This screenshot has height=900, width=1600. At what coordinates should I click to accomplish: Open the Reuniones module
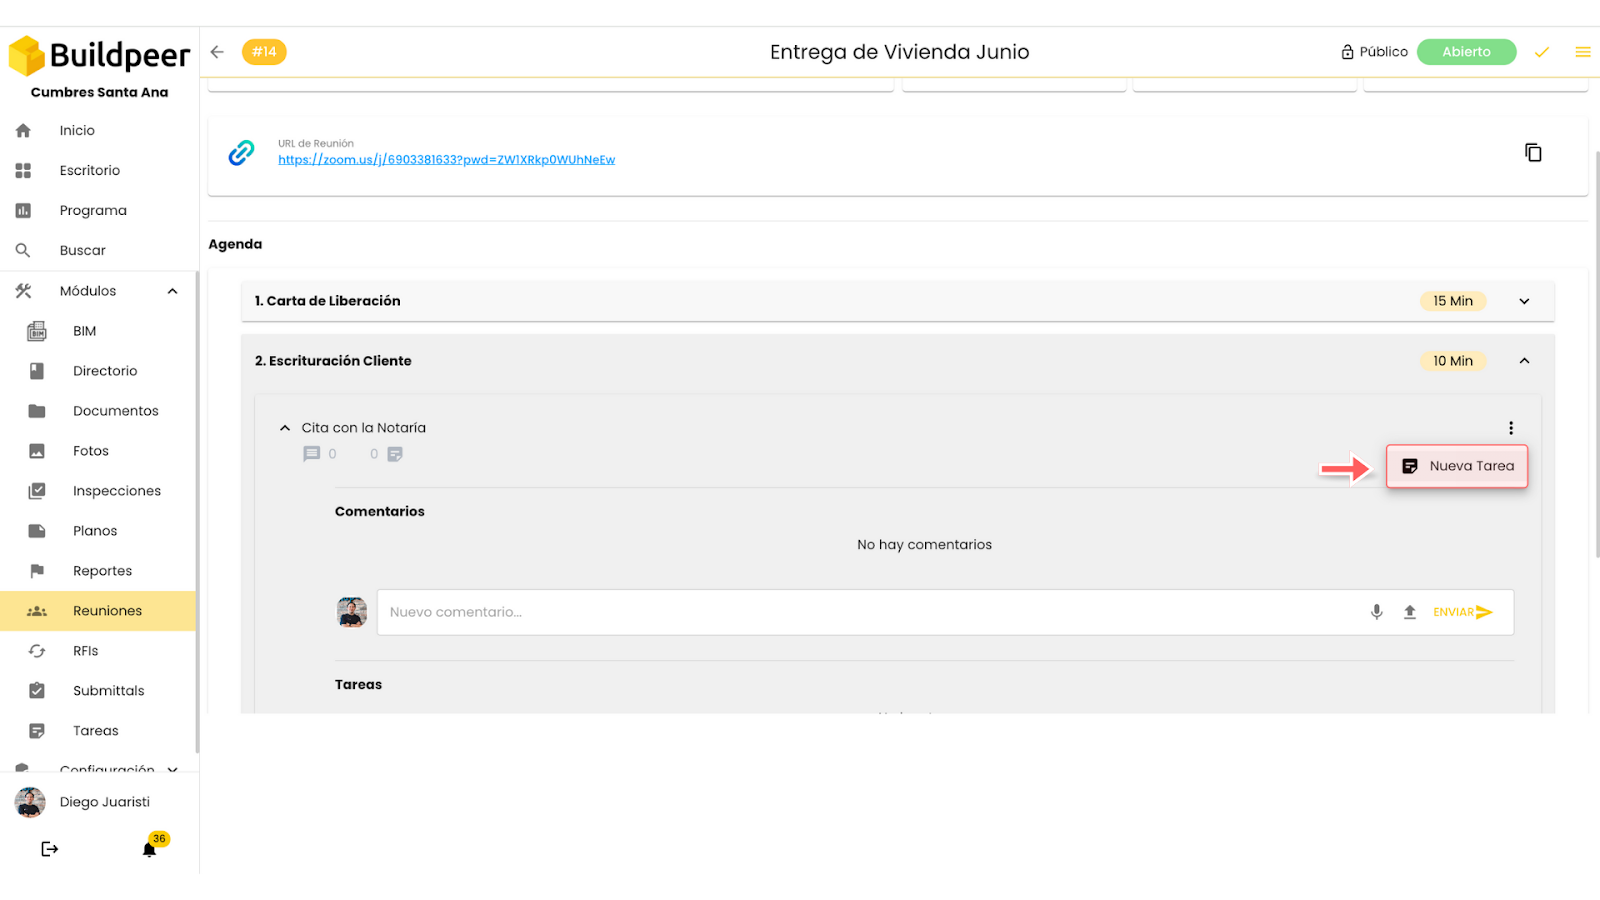click(98, 611)
